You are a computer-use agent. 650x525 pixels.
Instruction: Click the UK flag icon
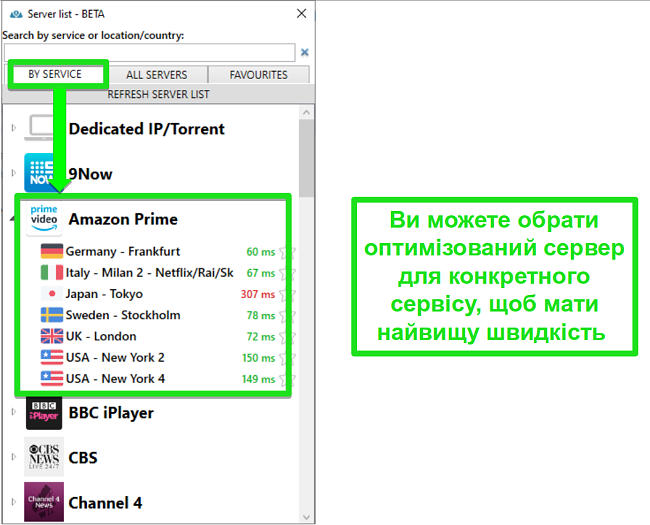pyautogui.click(x=52, y=336)
